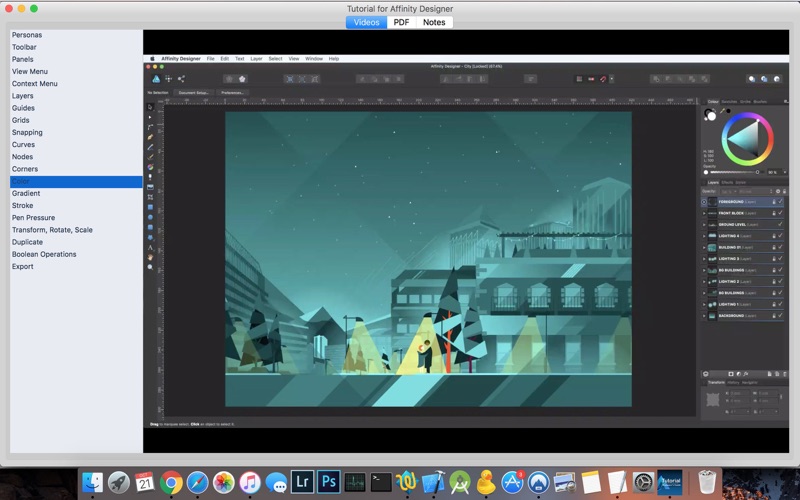This screenshot has height=500, width=800.
Task: Expand the BUILDING 01 layer group
Action: (704, 247)
